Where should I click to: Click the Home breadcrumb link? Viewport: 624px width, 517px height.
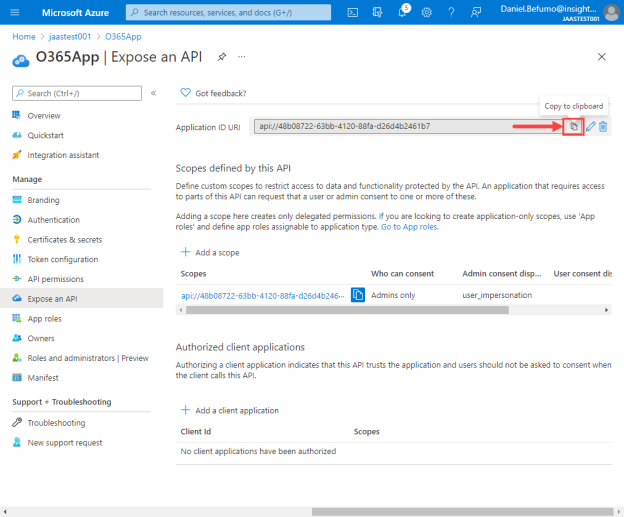tap(24, 37)
